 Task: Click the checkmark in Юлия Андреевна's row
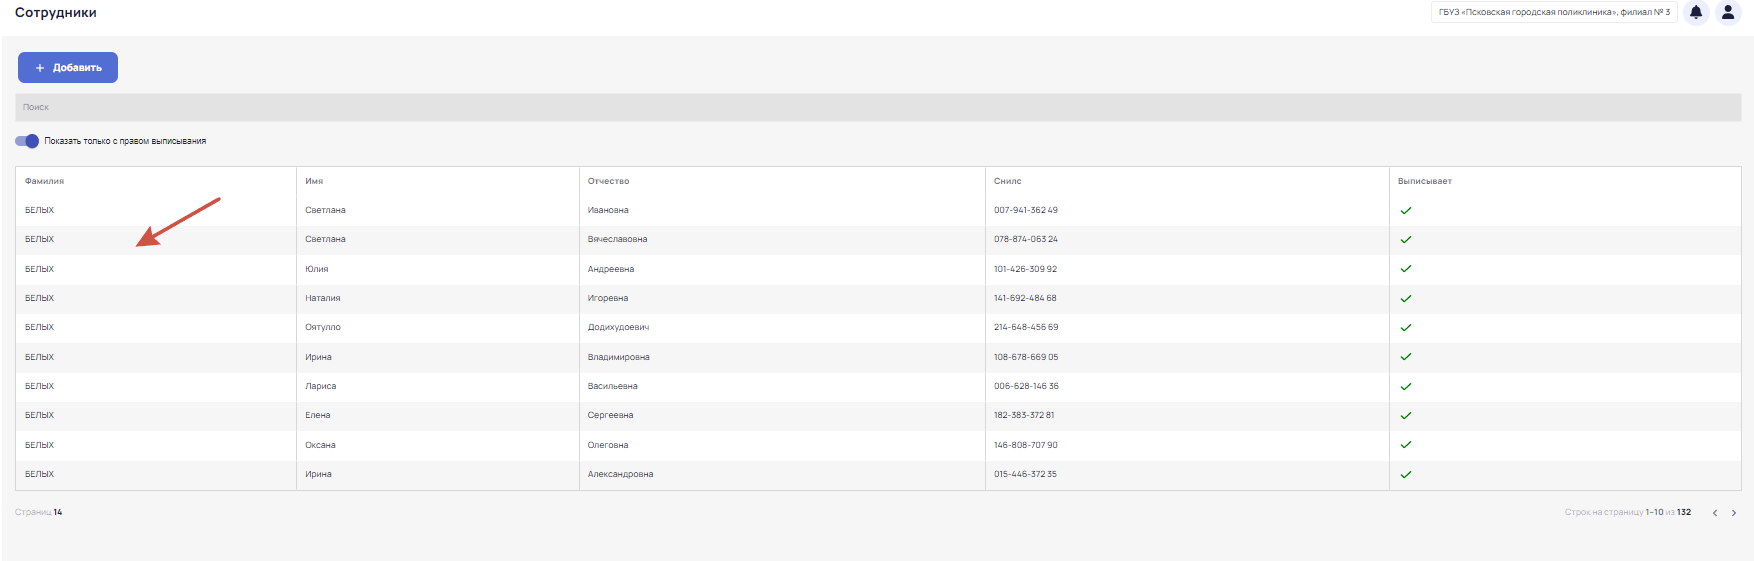point(1406,269)
